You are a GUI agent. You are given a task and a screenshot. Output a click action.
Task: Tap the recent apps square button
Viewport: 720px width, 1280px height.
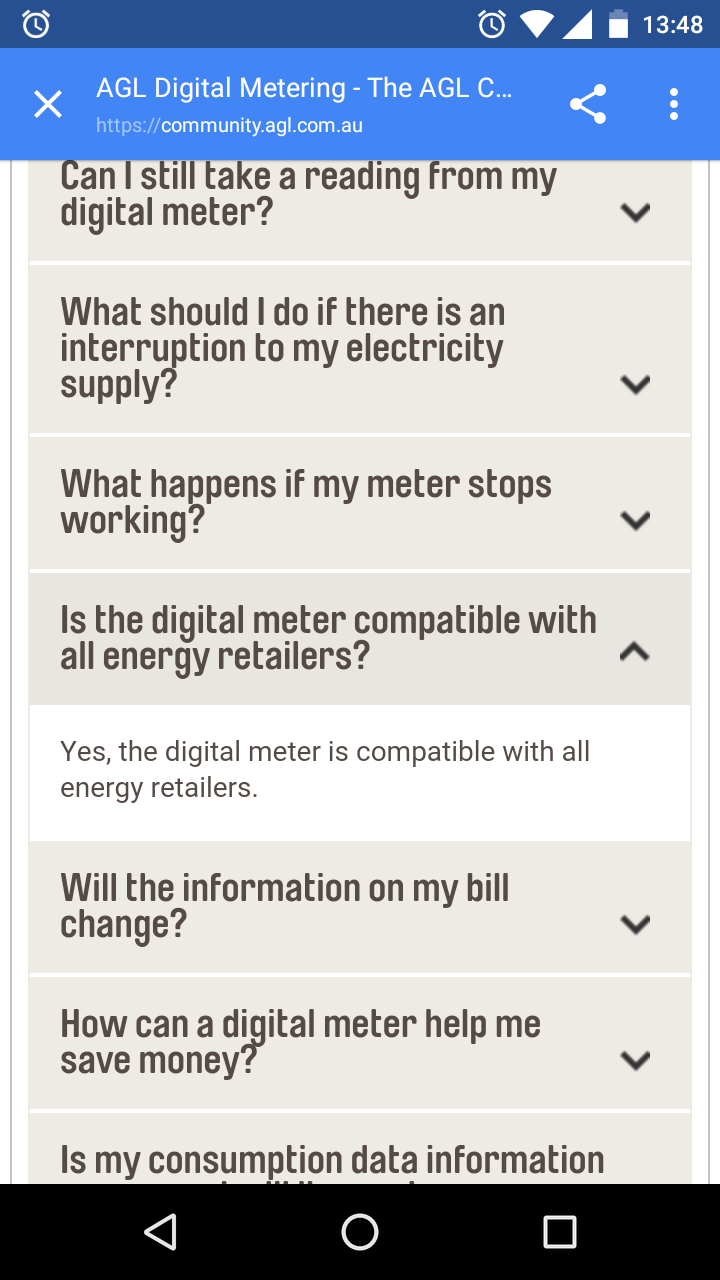point(560,1232)
